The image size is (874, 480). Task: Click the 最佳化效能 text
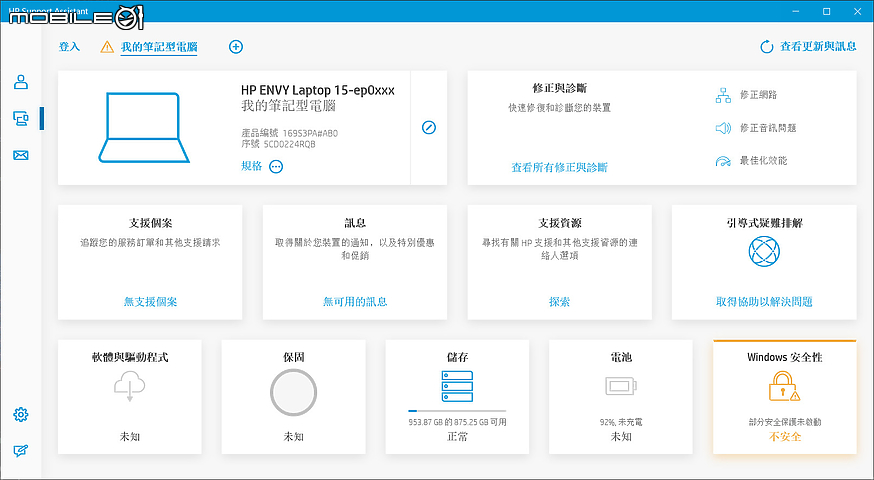(763, 161)
